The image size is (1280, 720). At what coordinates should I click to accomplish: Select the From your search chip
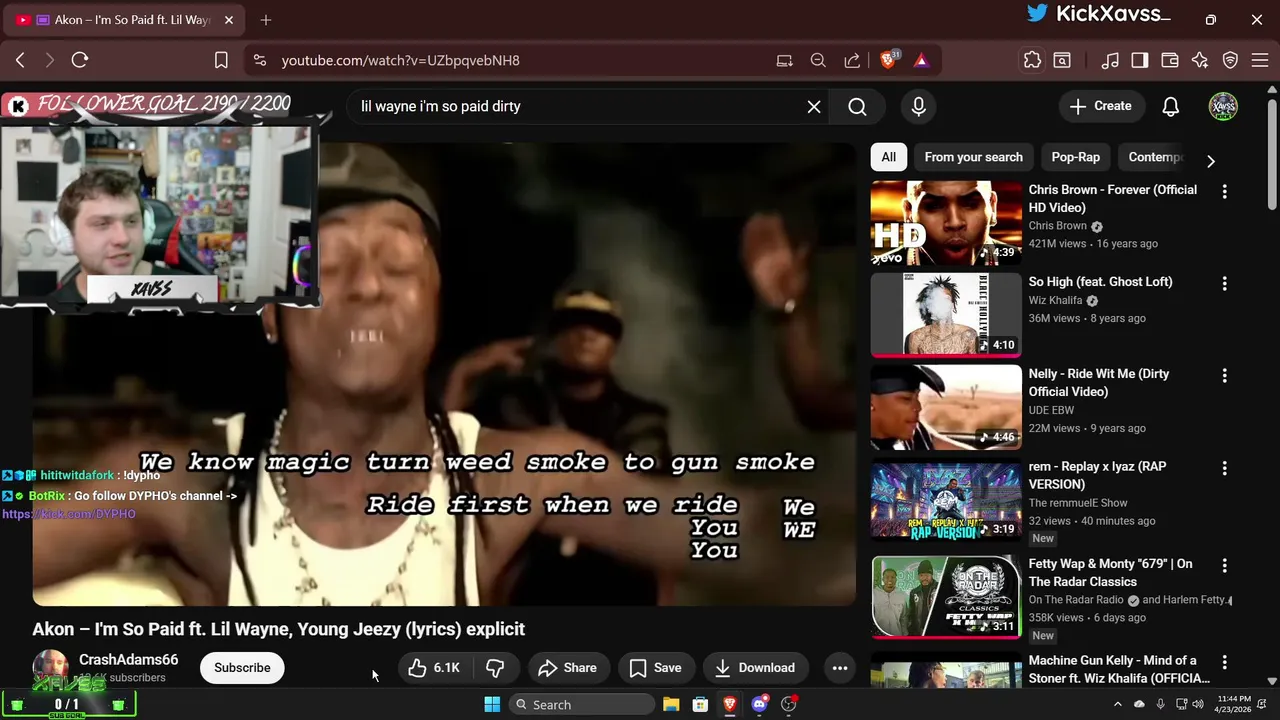click(x=973, y=157)
